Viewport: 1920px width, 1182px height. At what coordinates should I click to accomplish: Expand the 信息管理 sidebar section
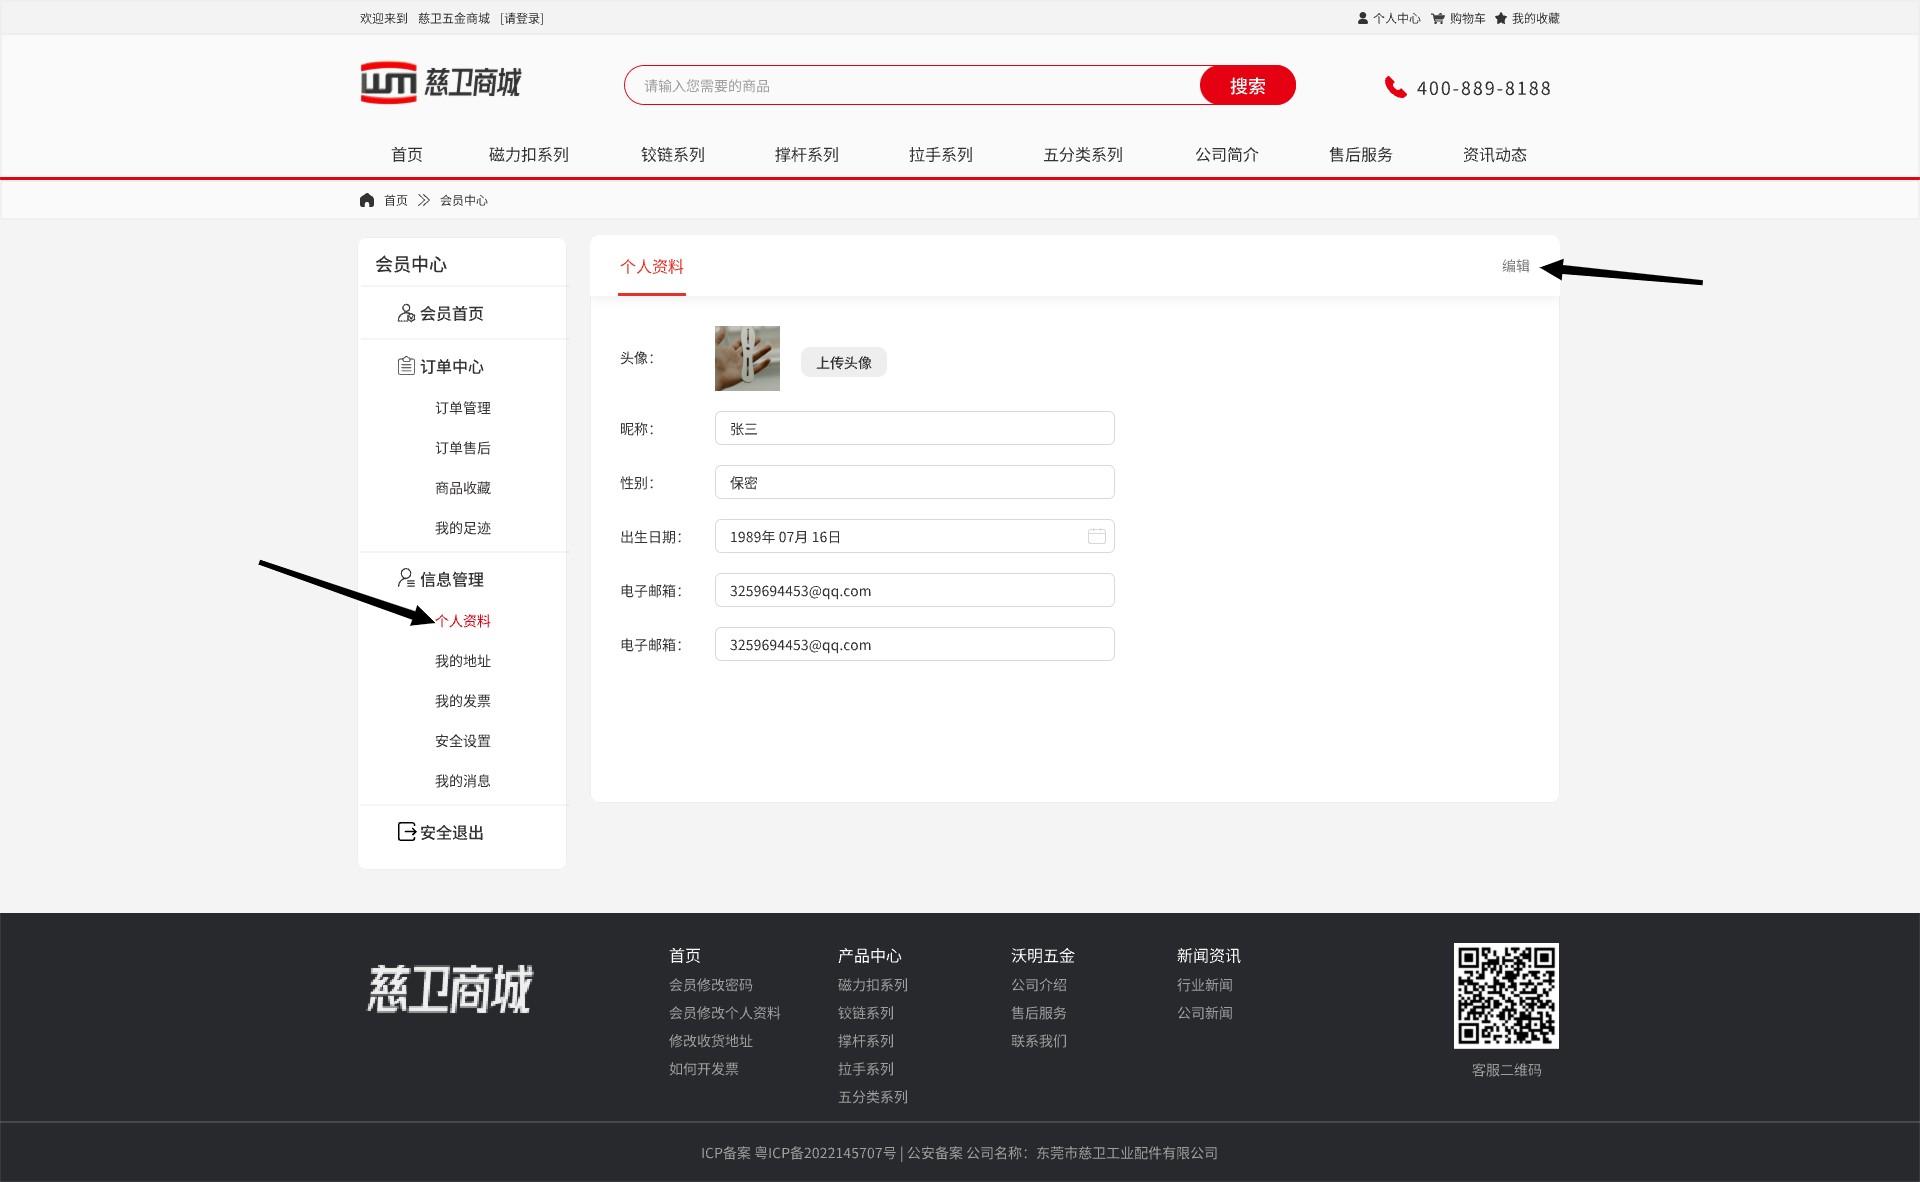451,579
